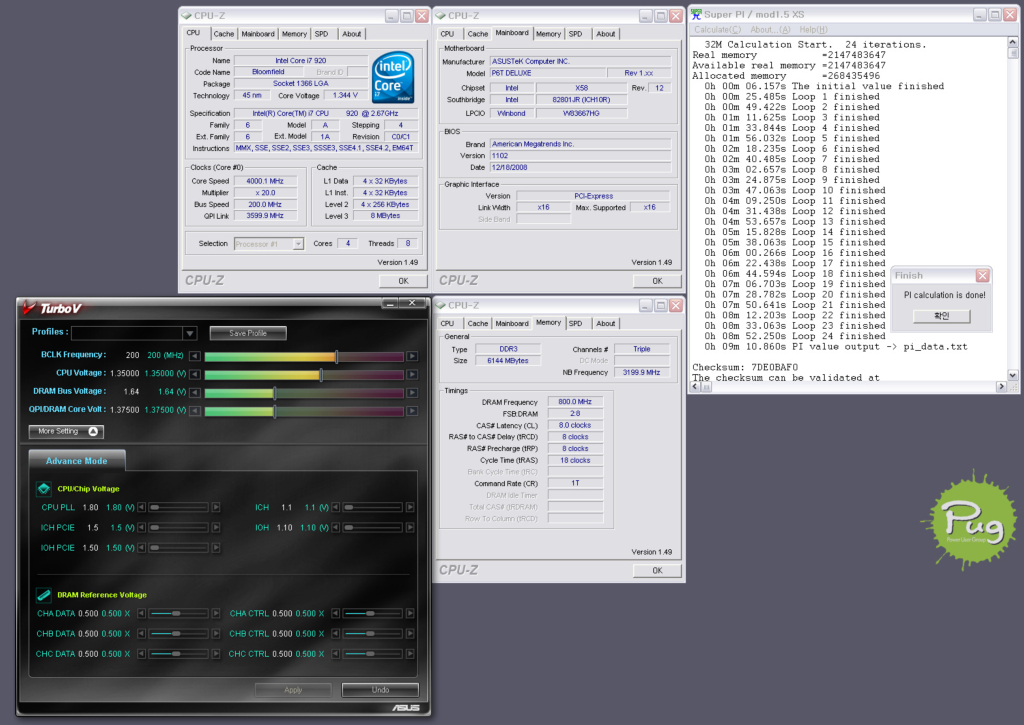Select SPD tab in the Memory window
1024x725 pixels.
point(575,323)
